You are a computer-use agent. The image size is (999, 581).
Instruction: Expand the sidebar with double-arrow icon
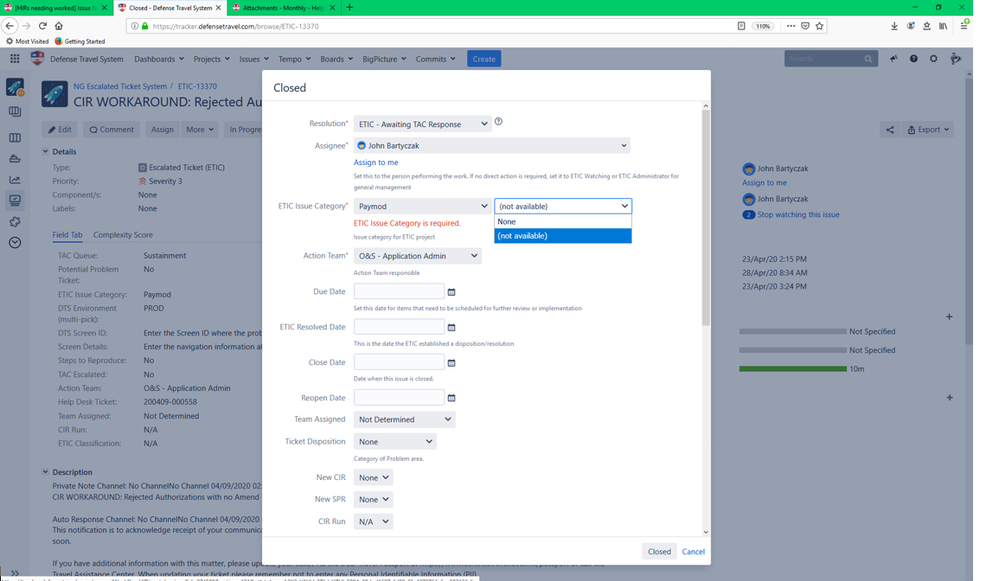(15, 573)
